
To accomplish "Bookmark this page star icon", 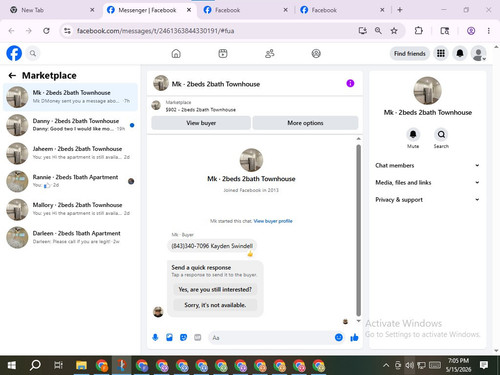I will point(394,31).
